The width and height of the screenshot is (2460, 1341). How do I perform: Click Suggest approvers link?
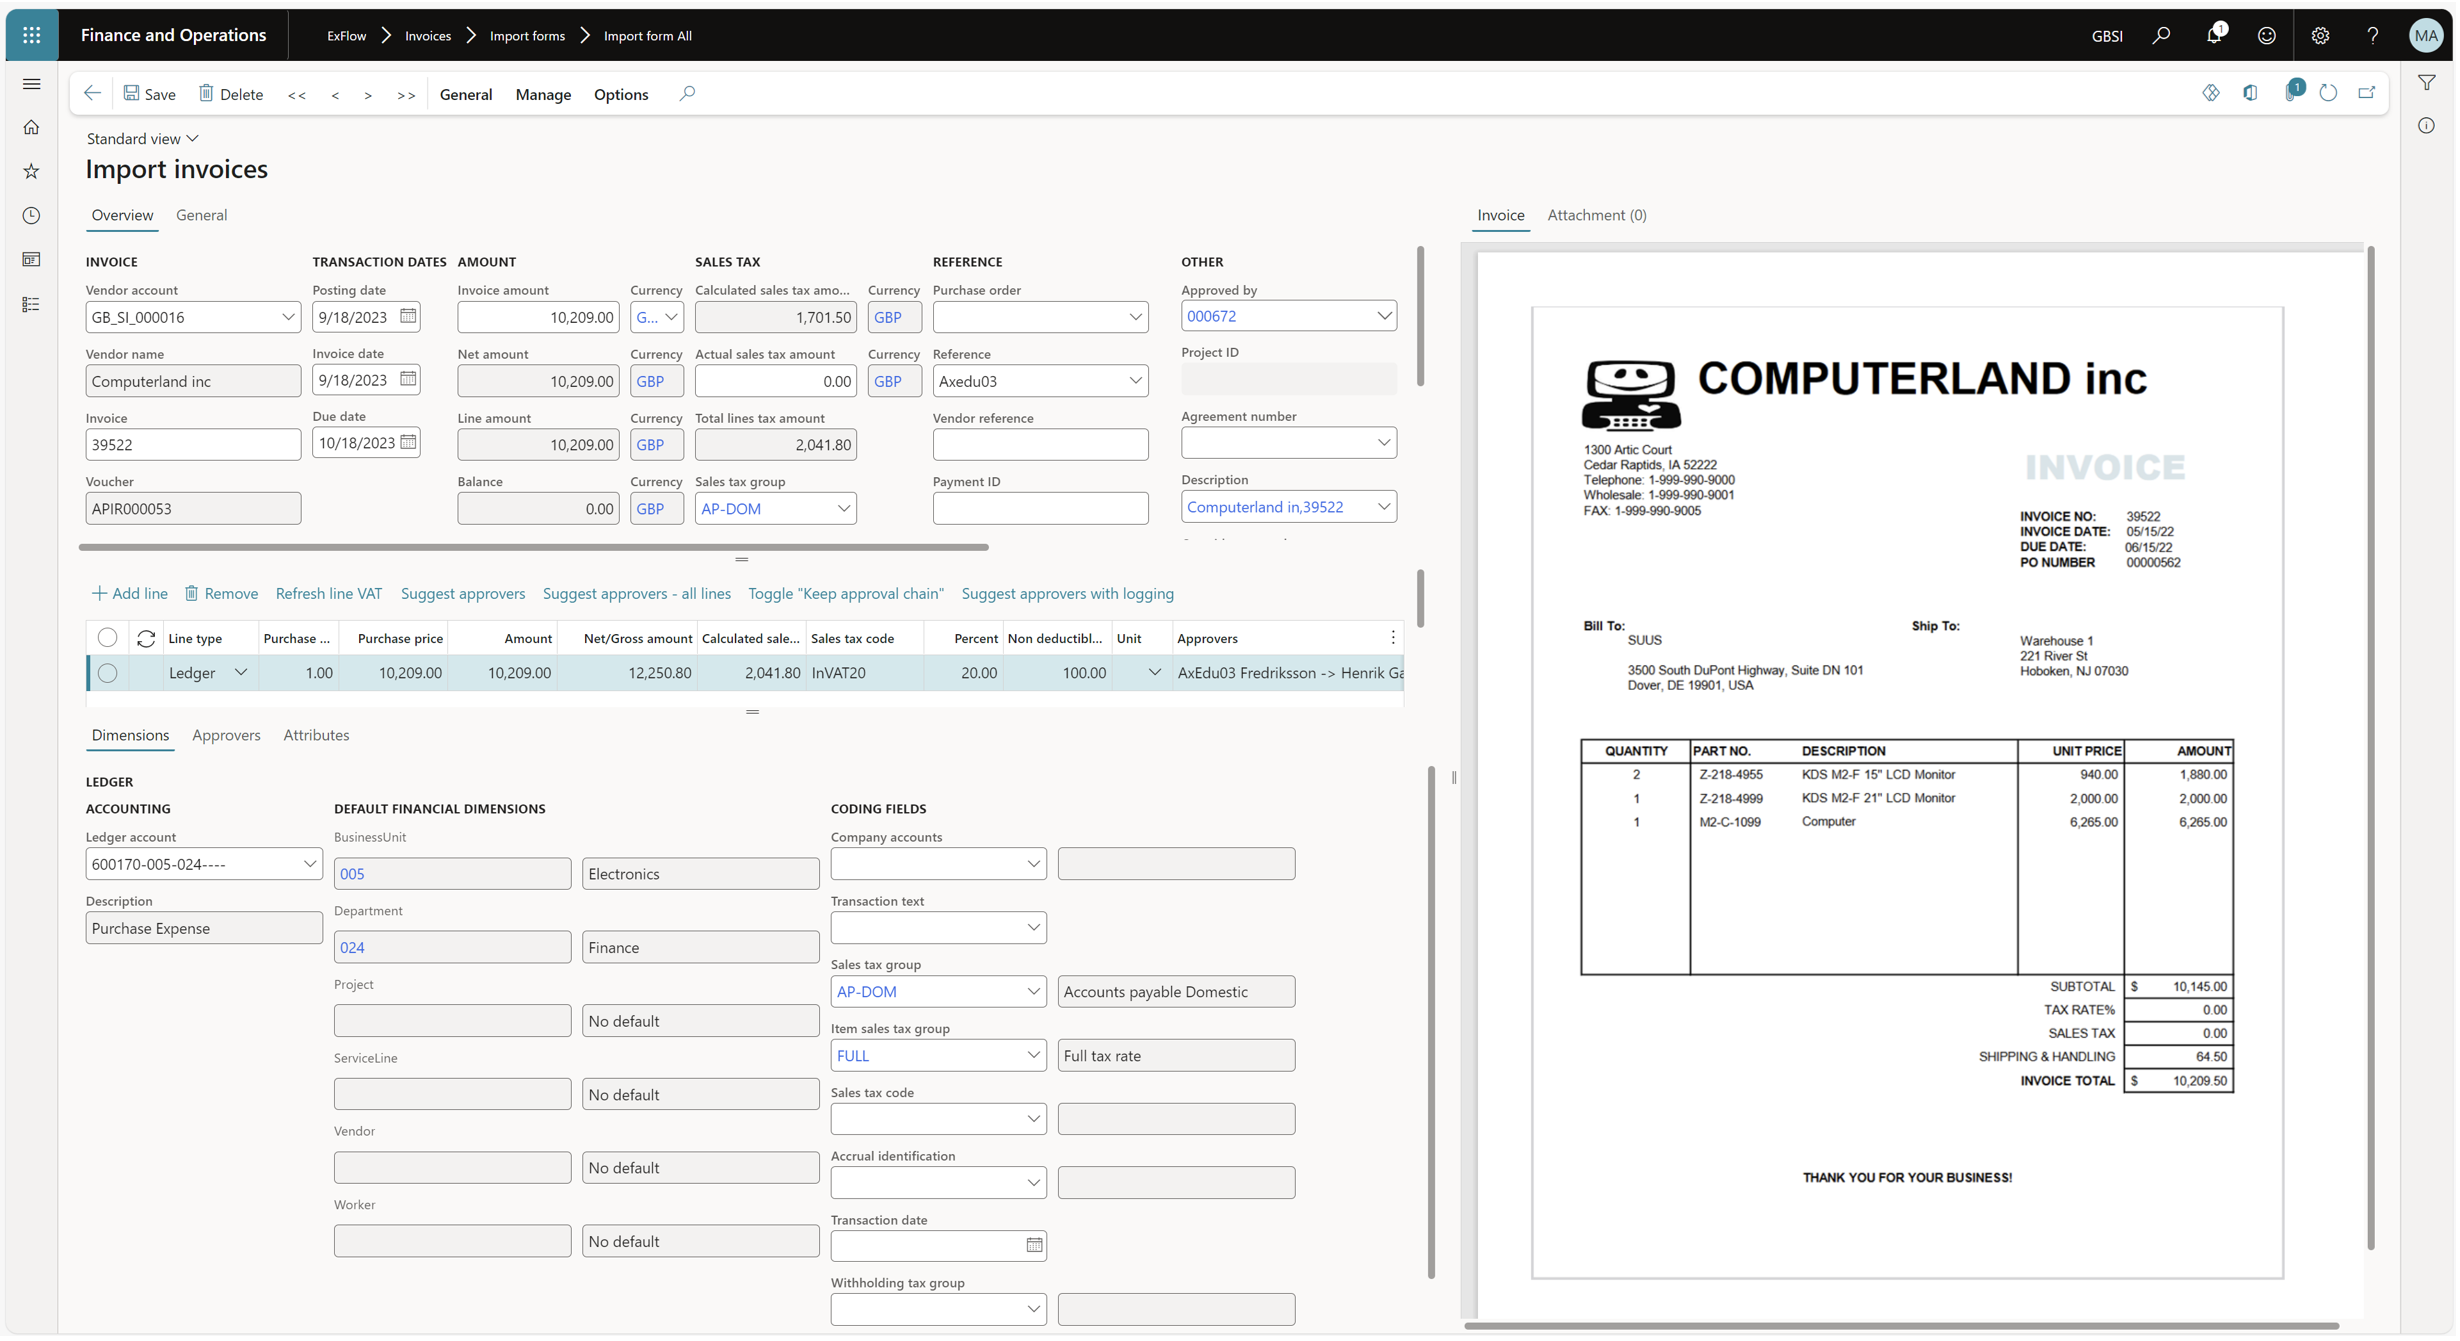click(x=462, y=593)
